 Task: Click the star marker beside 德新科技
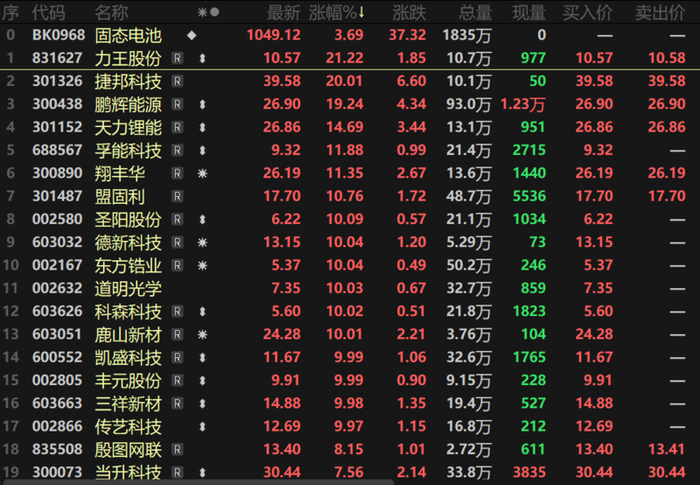(202, 242)
